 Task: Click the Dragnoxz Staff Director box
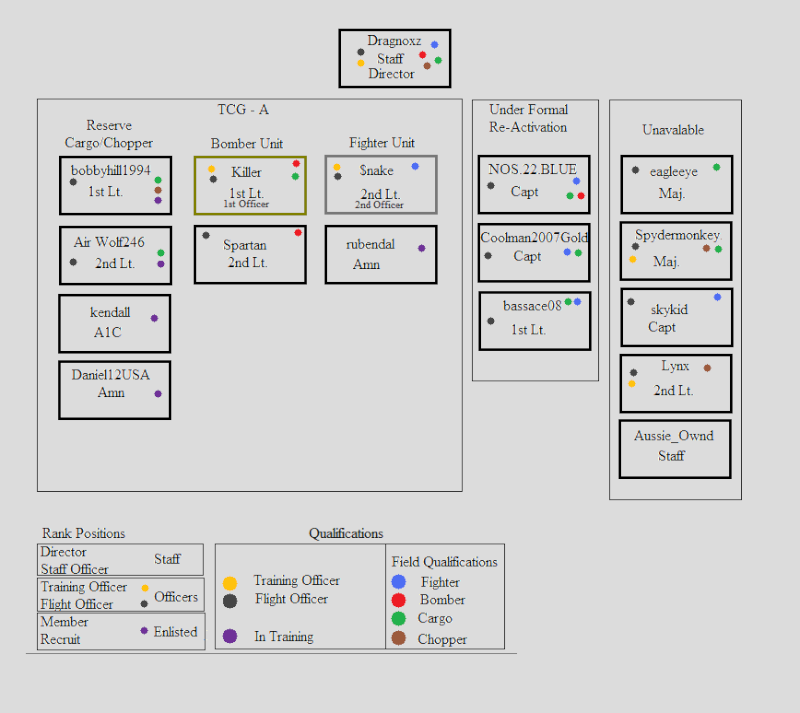pos(395,58)
